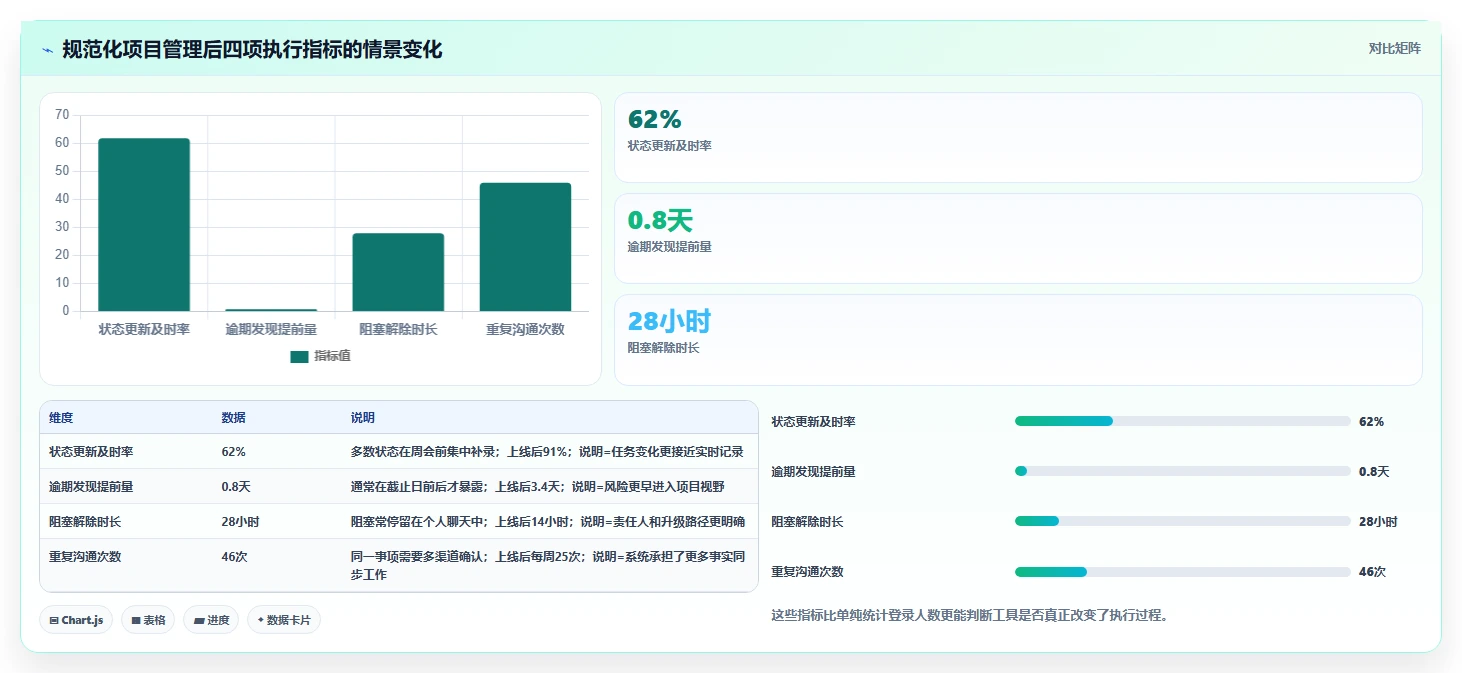Click the 70 value on the chart y-axis
The height and width of the screenshot is (673, 1462).
tap(62, 115)
